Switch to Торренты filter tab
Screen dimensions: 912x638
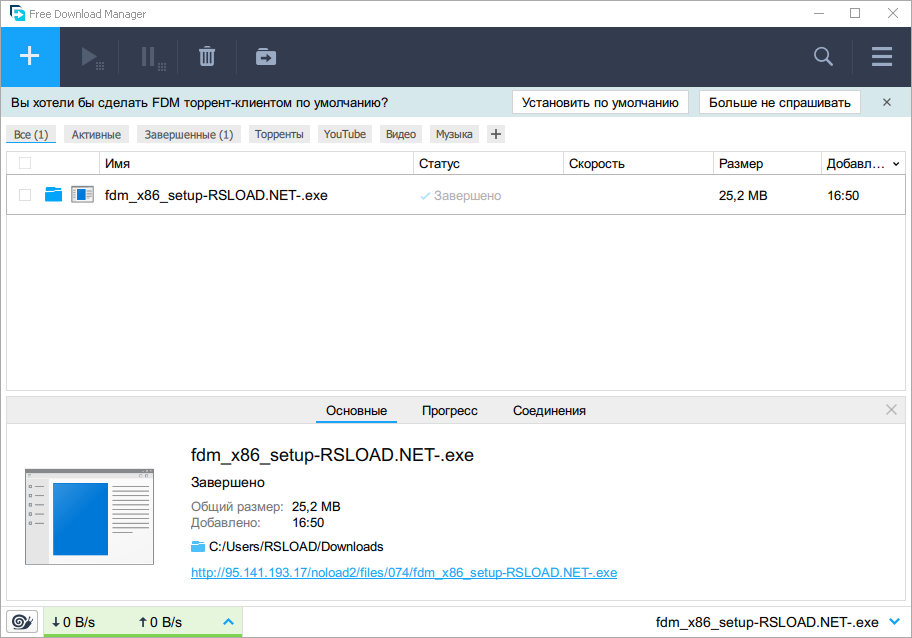(279, 134)
